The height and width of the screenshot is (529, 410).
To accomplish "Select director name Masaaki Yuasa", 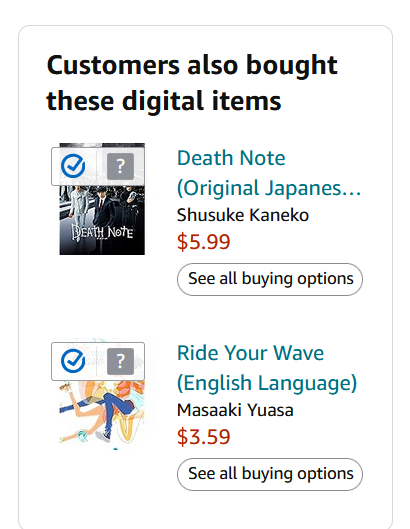I will 235,410.
